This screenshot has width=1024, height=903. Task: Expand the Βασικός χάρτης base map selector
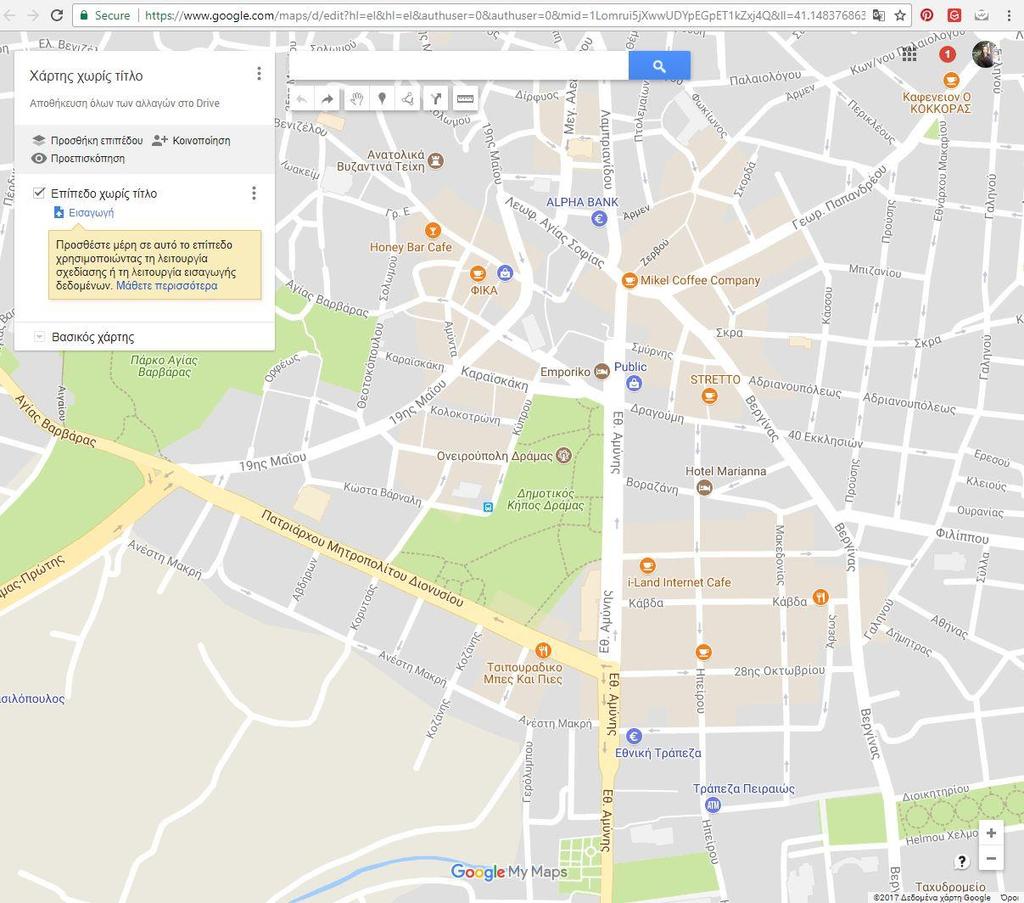tap(39, 337)
